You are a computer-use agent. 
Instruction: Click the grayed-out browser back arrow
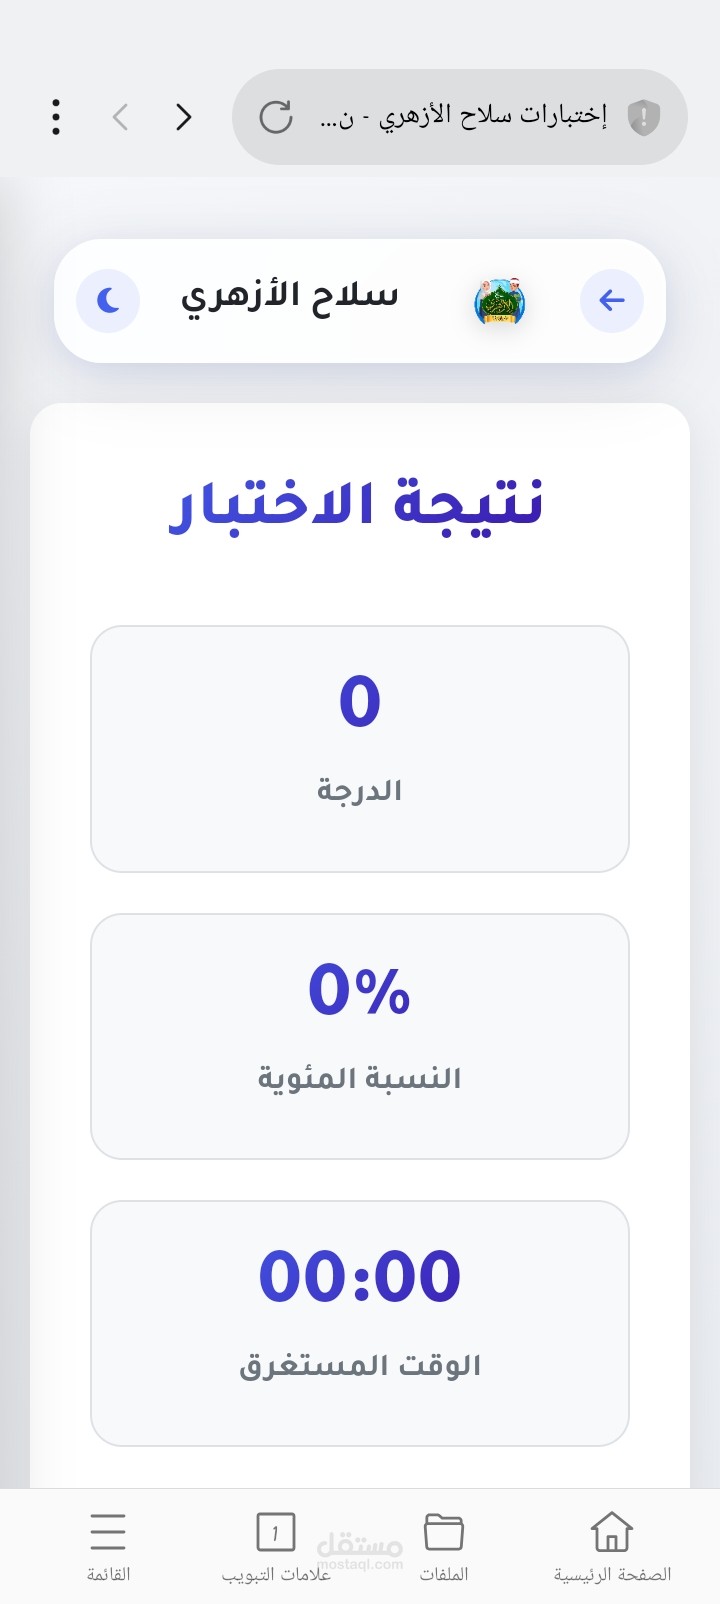tap(120, 116)
